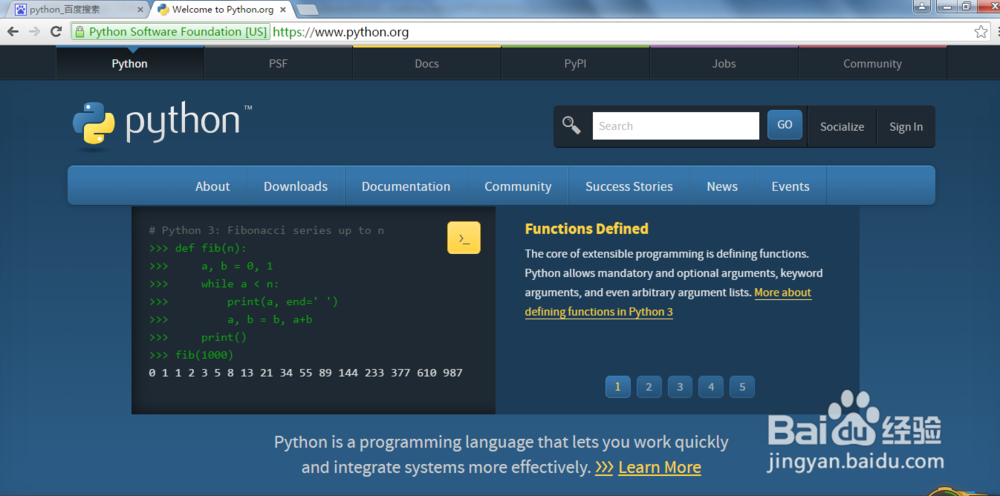Show slide 4 of code examples
The width and height of the screenshot is (1000, 496).
[710, 386]
